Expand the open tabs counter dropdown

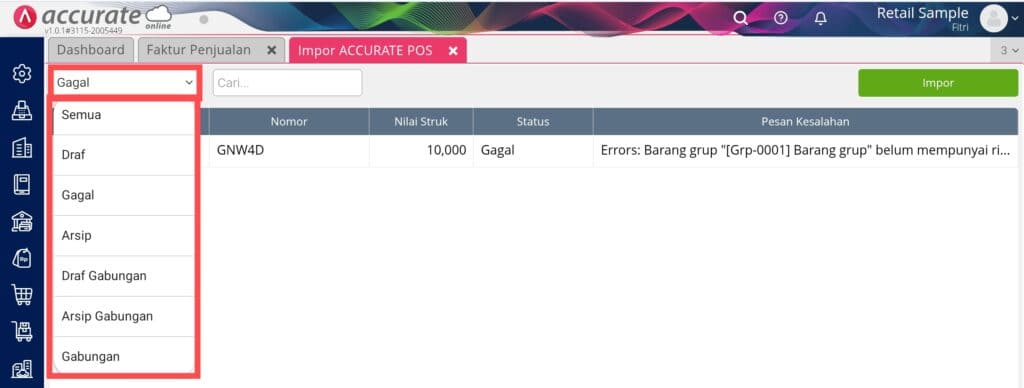1009,50
